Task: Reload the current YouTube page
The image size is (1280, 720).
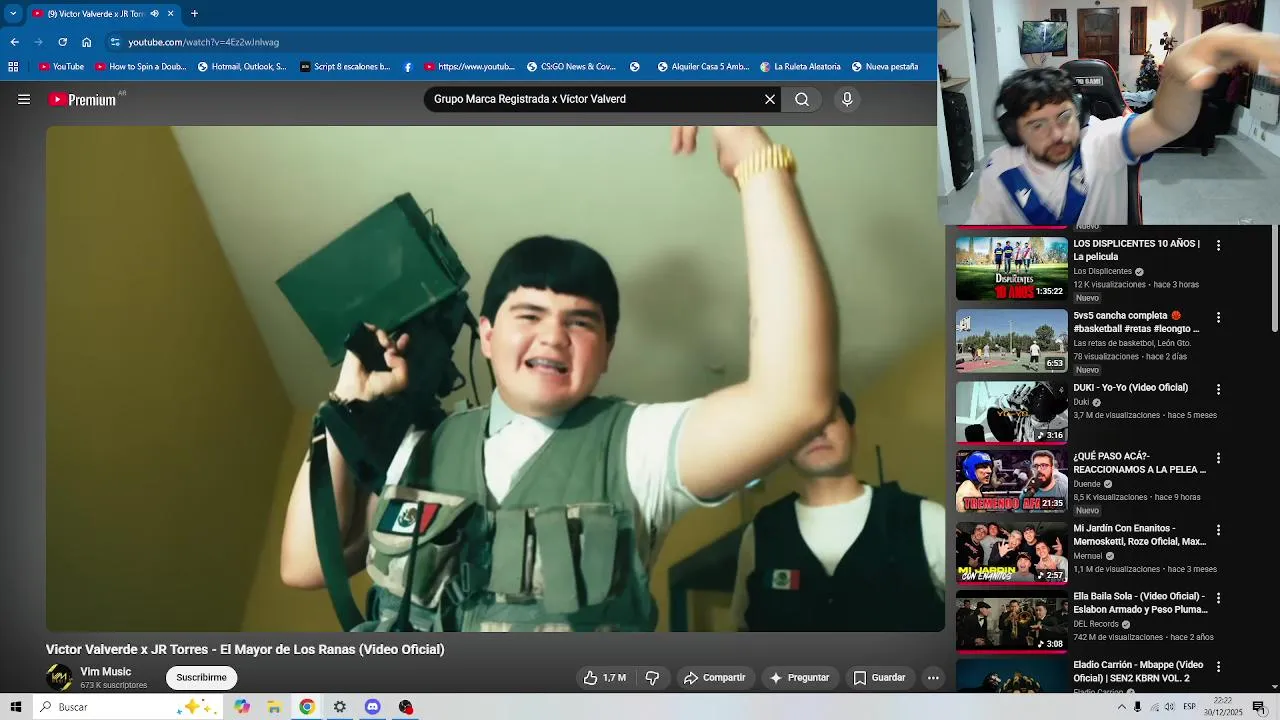Action: pos(62,42)
